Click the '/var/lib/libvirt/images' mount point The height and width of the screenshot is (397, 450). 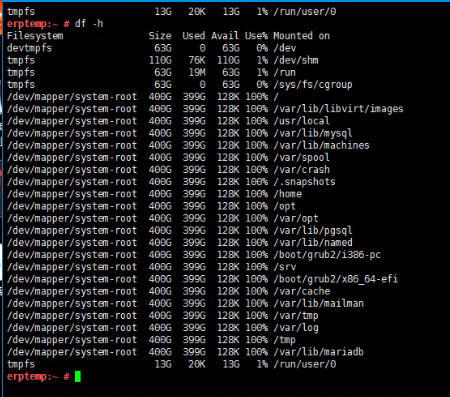(338, 109)
